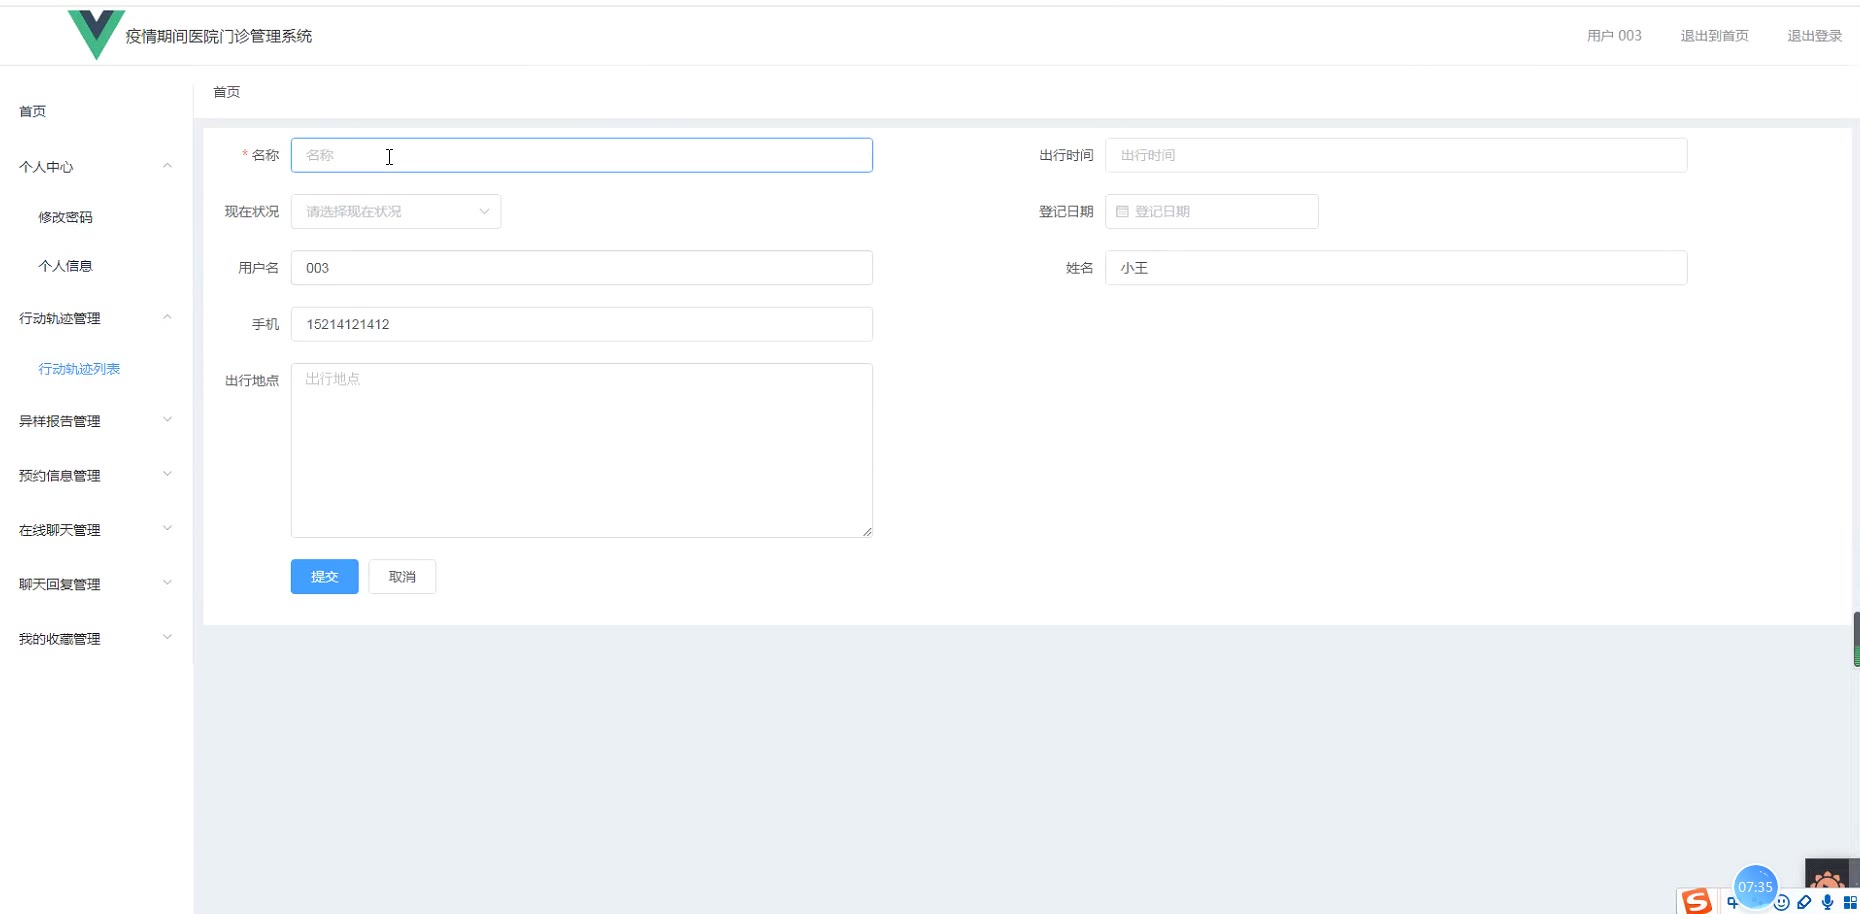Click the 手机 field with 15214121412
This screenshot has height=914, width=1860.
click(x=582, y=324)
